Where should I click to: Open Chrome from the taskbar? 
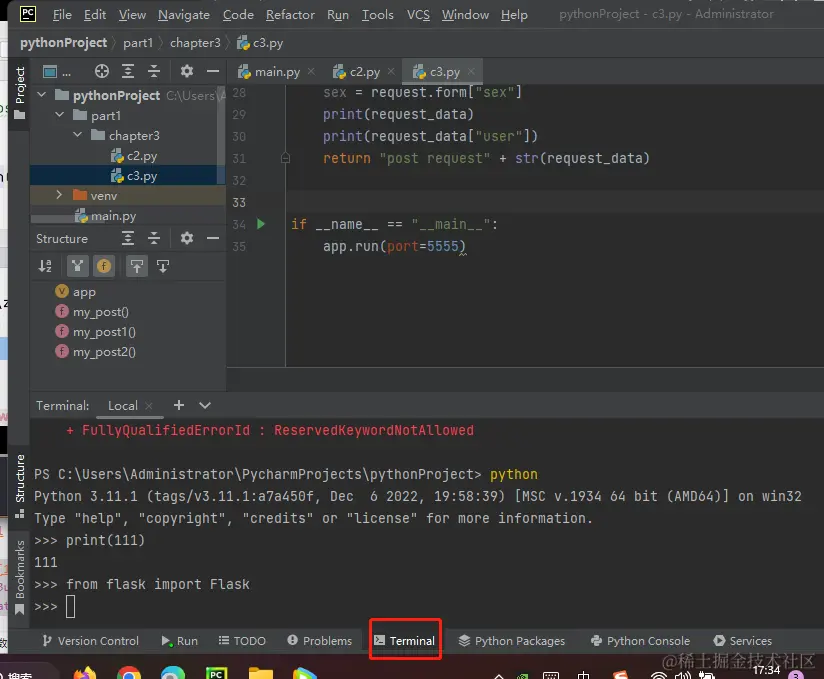pos(129,673)
